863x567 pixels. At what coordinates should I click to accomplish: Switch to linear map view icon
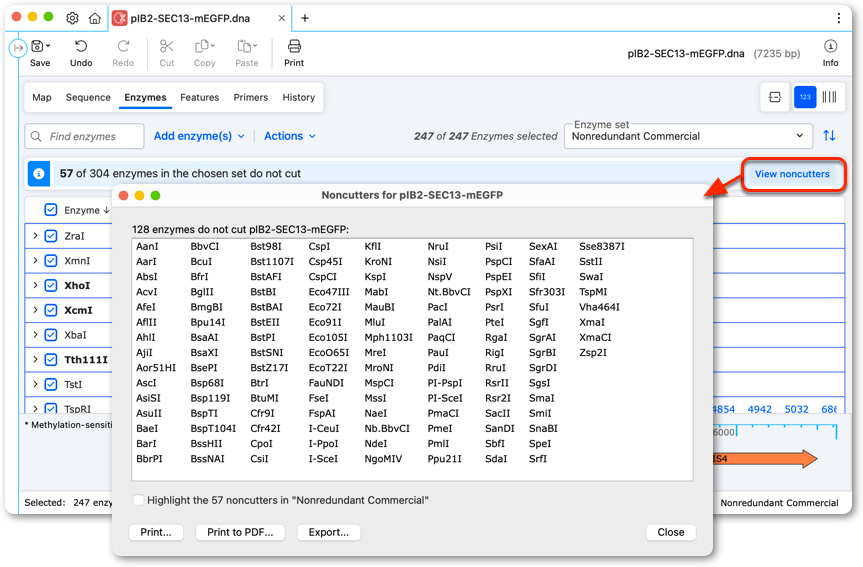coord(774,97)
